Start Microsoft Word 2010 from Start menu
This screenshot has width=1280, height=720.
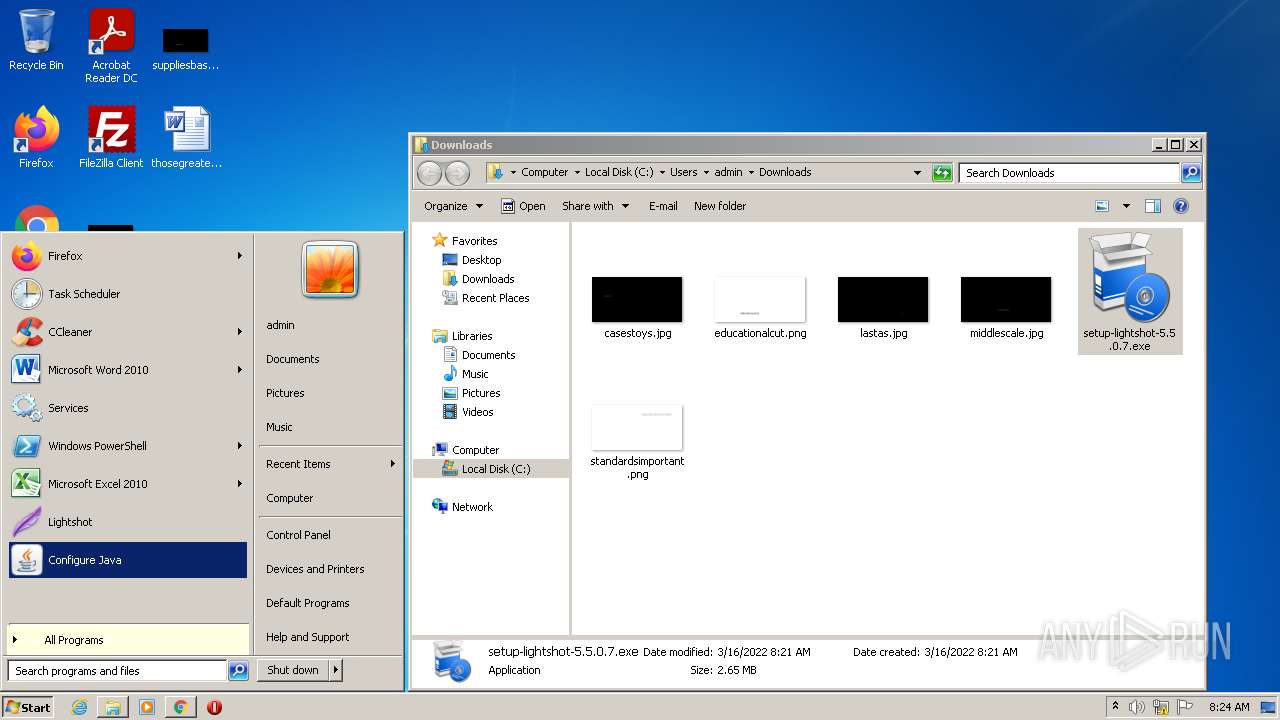pyautogui.click(x=128, y=370)
